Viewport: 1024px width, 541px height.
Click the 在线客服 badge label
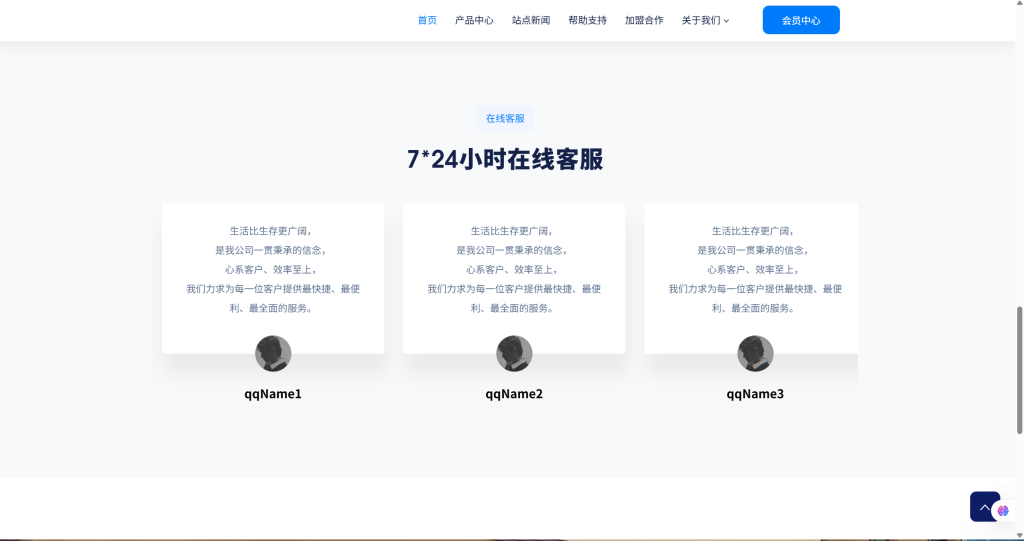[505, 118]
